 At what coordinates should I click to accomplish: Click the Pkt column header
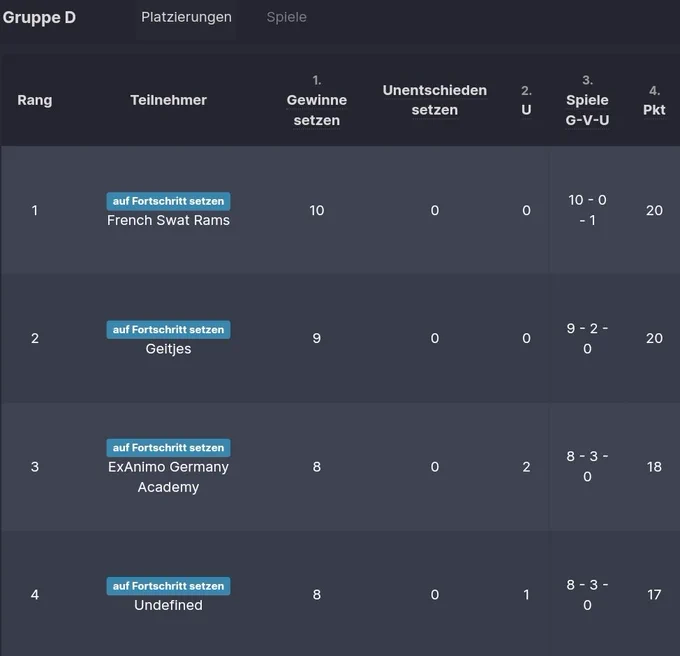(654, 110)
